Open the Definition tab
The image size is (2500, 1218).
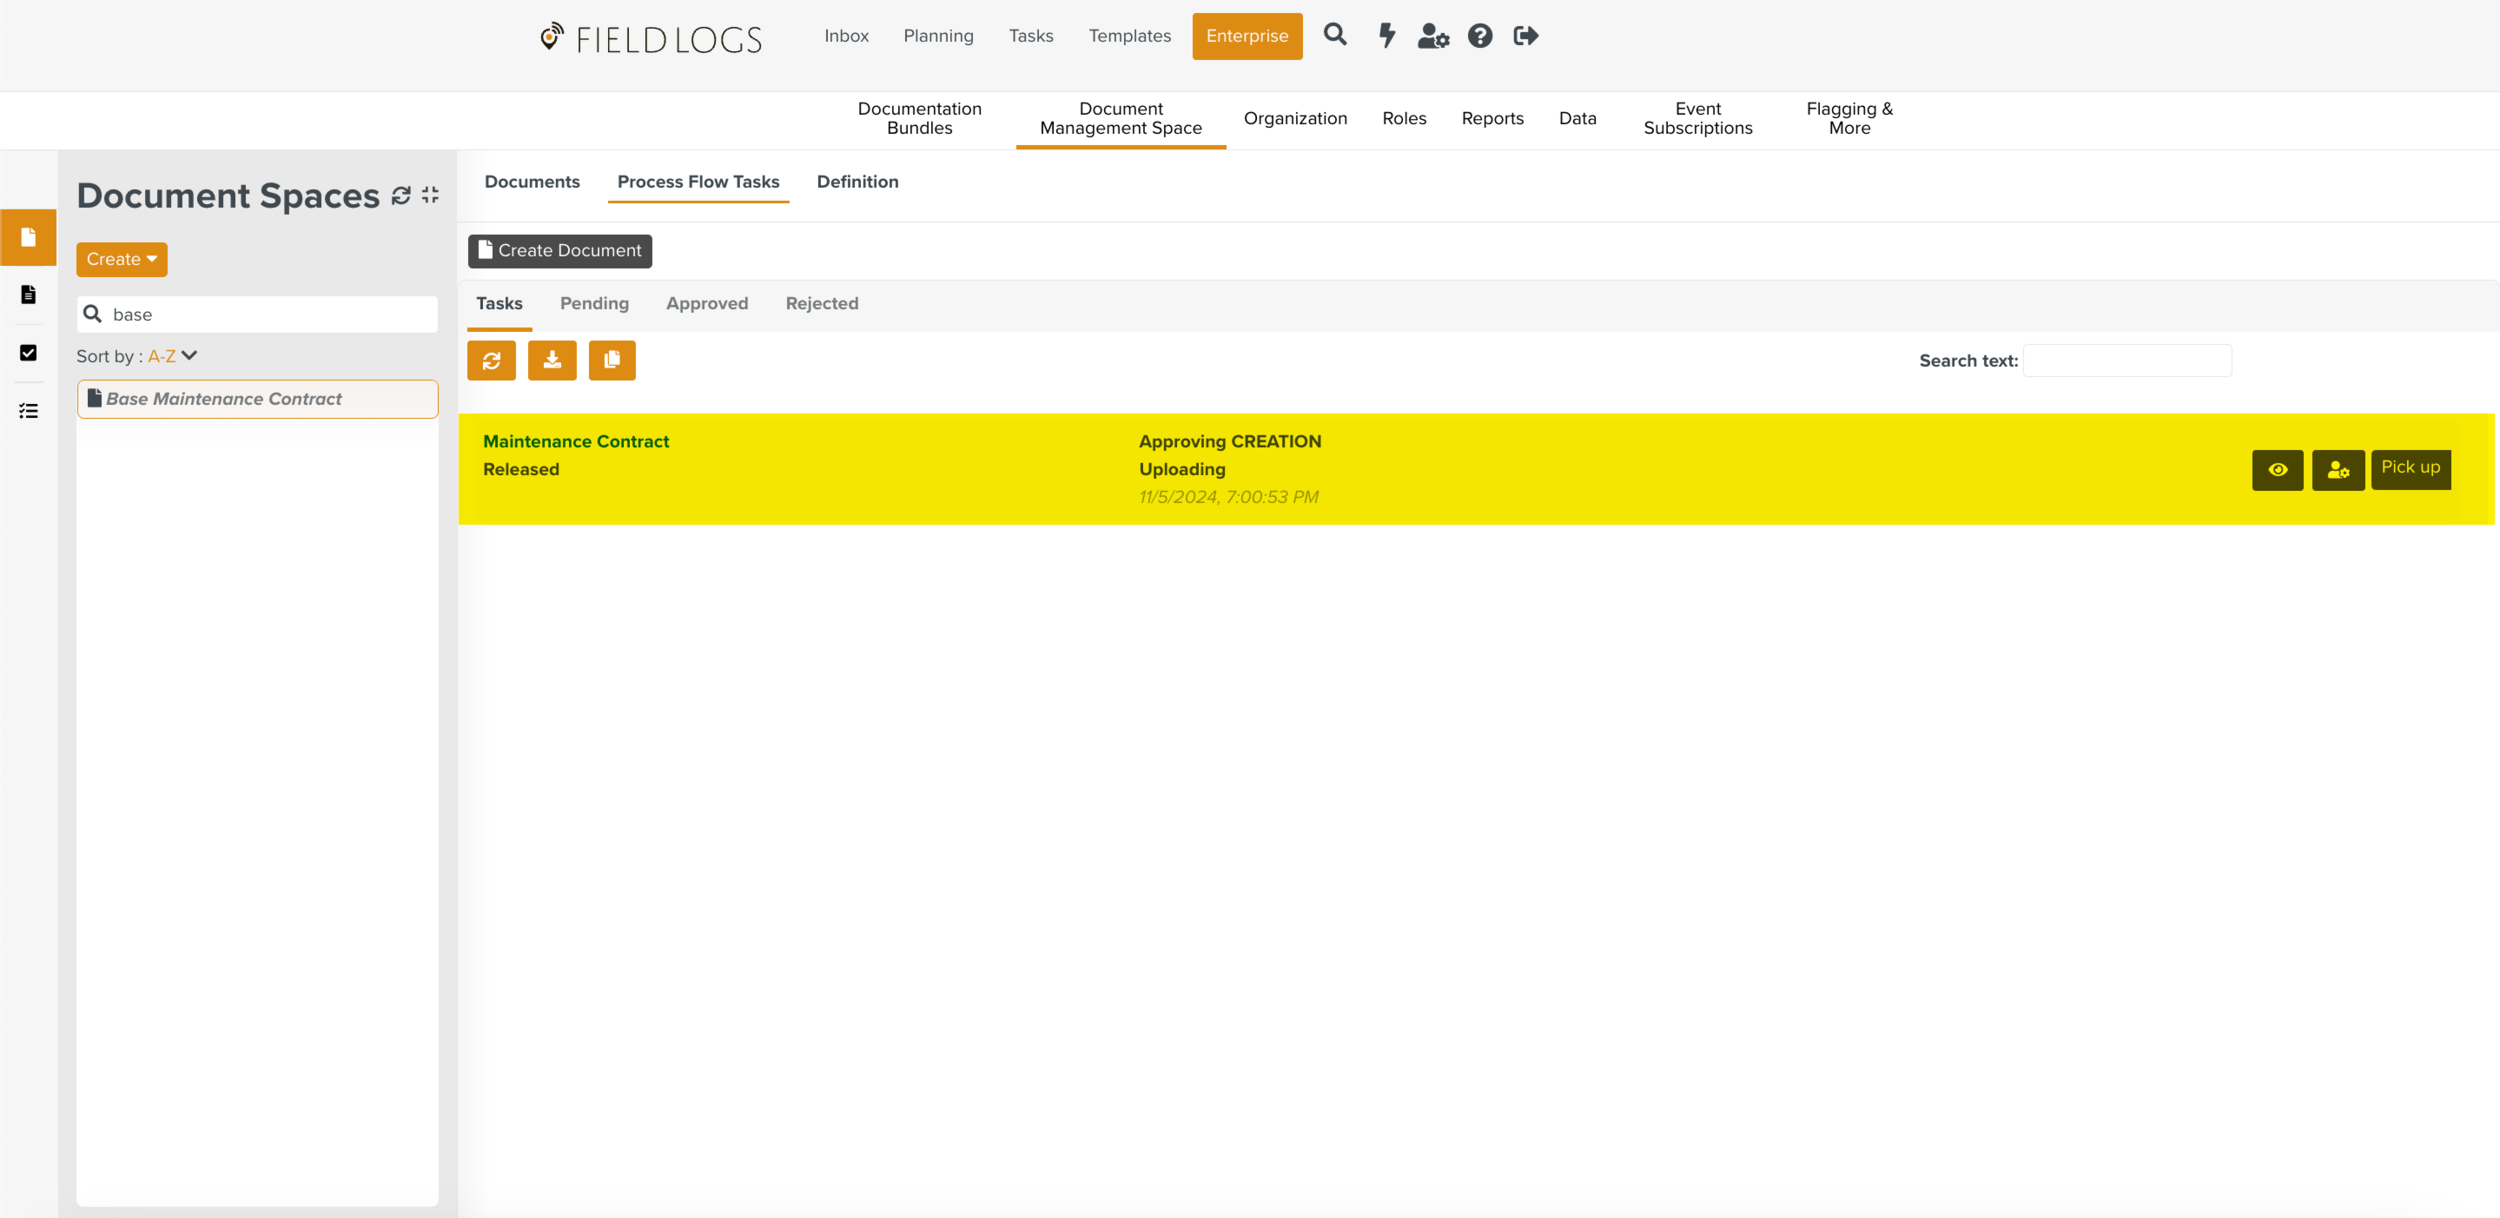tap(857, 182)
